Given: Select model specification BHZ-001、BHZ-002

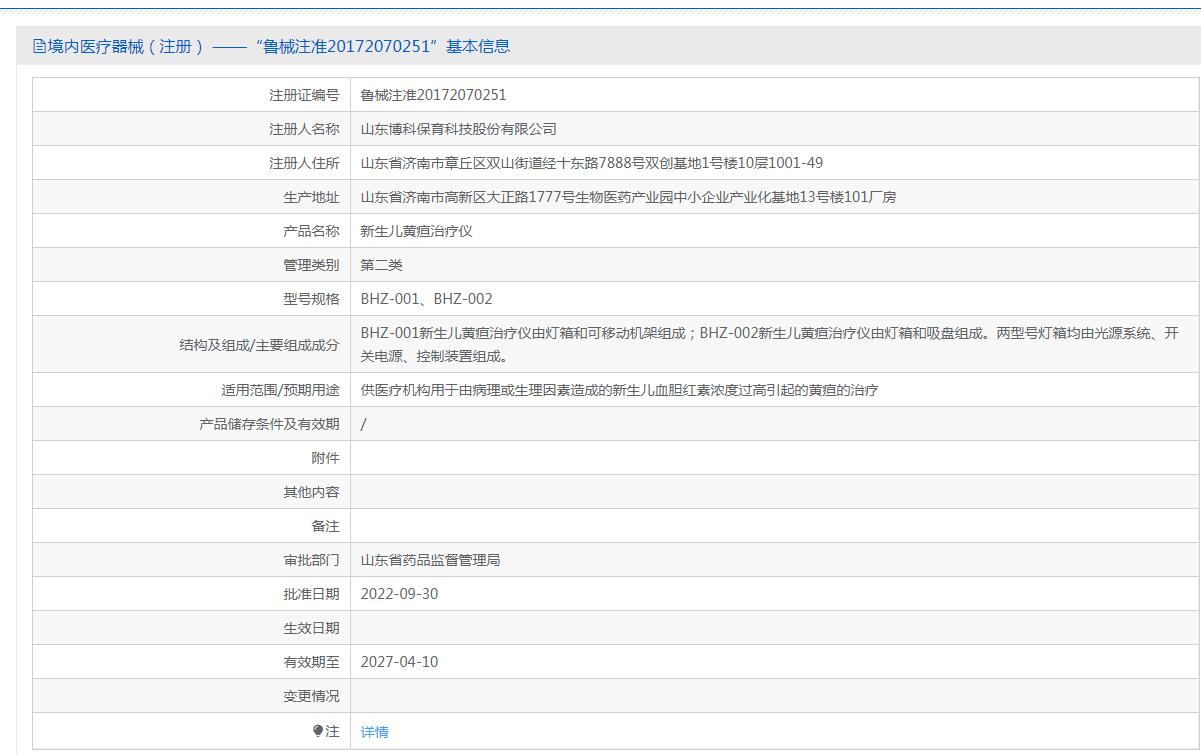Looking at the screenshot, I should pos(426,299).
